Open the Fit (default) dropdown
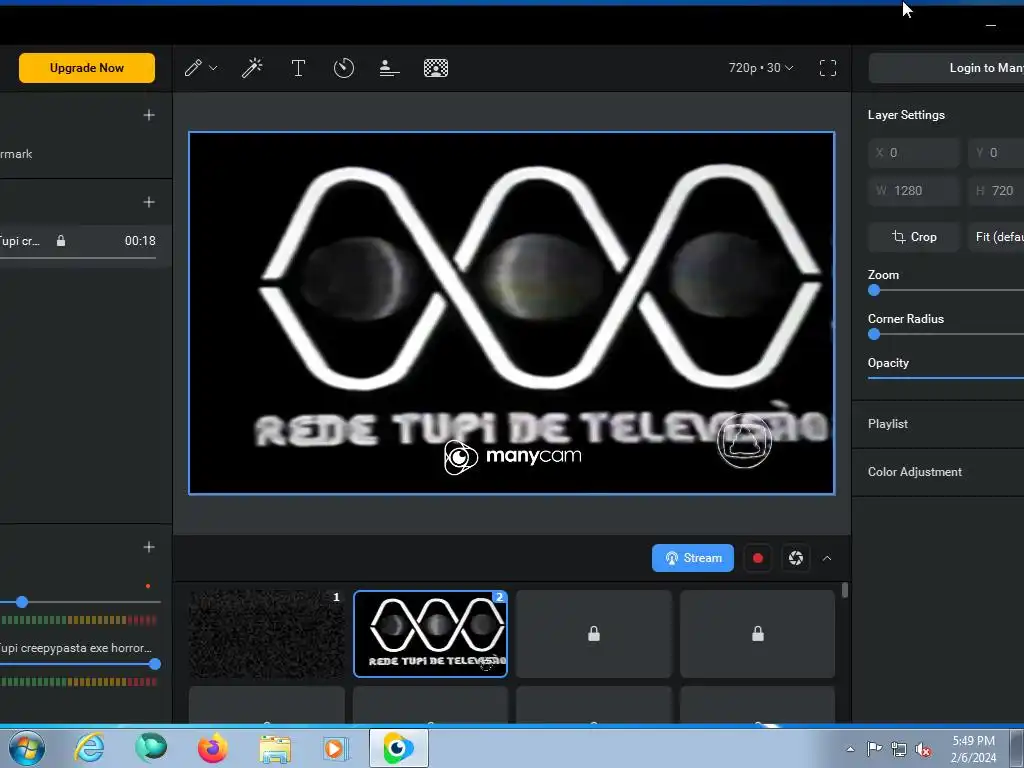The height and width of the screenshot is (768, 1024). [996, 237]
